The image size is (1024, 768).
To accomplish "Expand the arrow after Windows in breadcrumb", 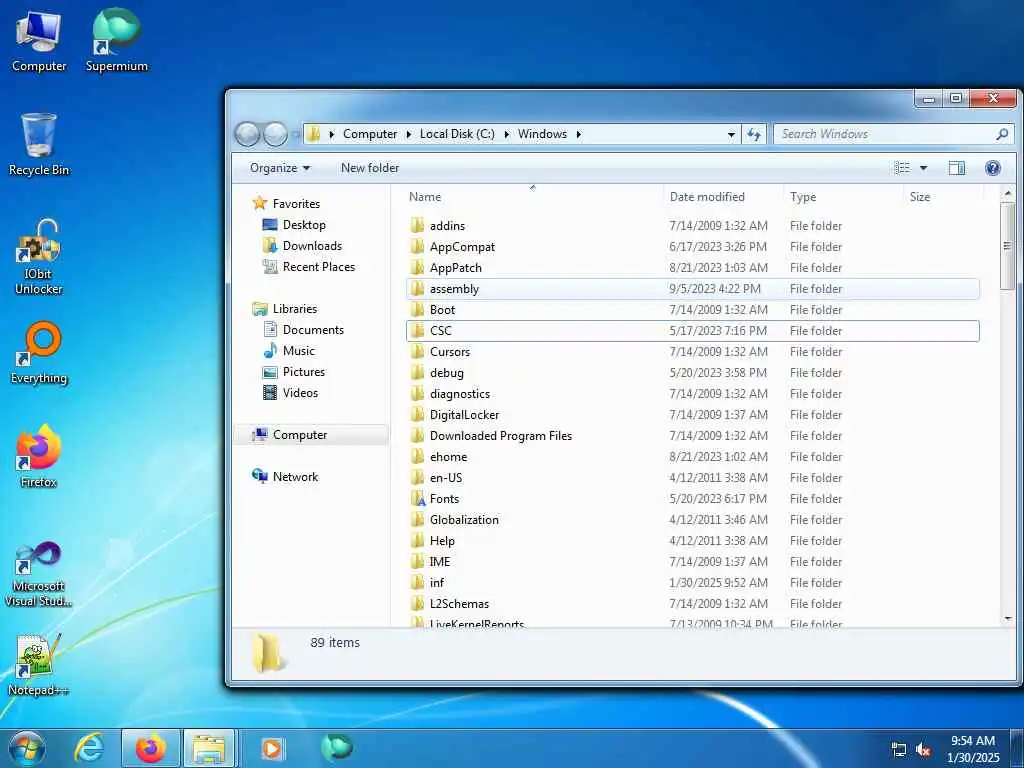I will coord(578,134).
